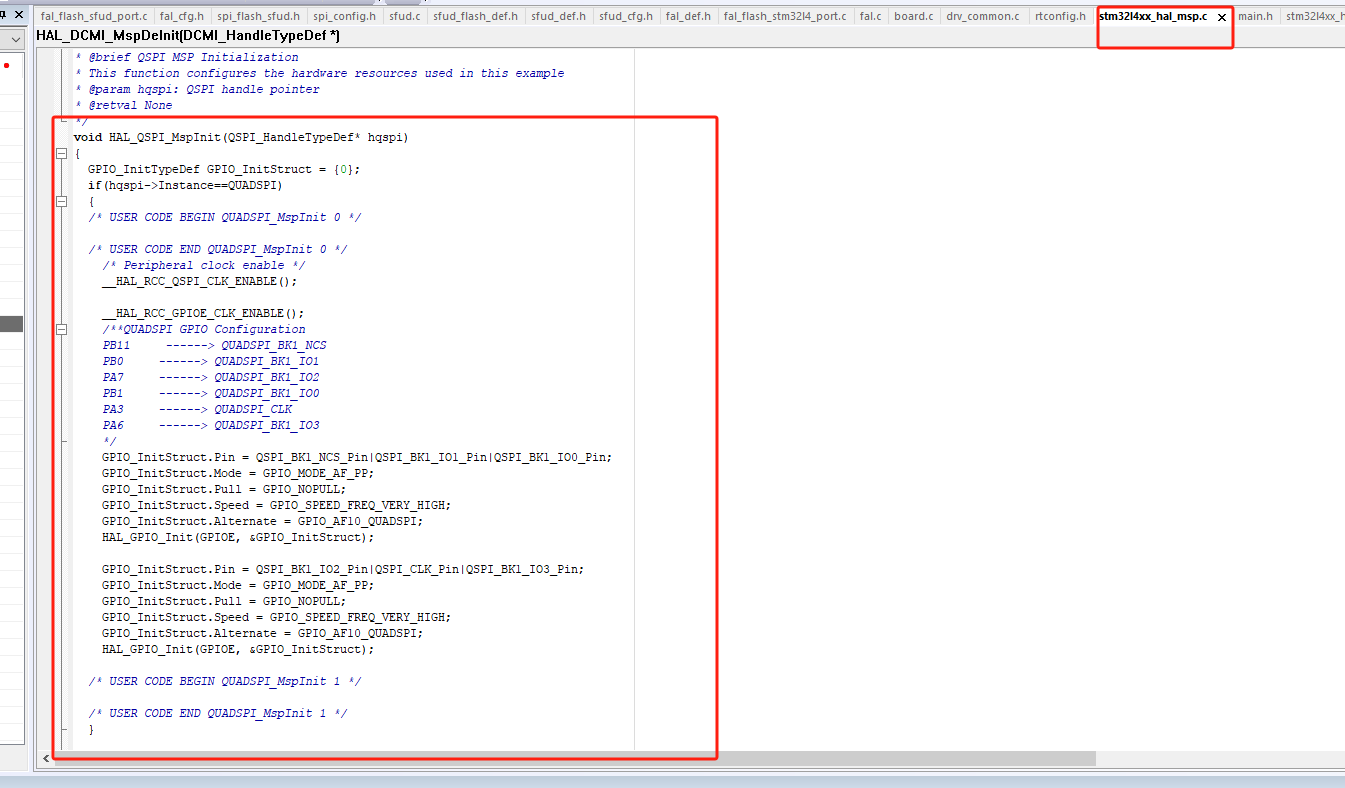
Task: Open the spi_flash_sfud.h tab
Action: coord(258,16)
